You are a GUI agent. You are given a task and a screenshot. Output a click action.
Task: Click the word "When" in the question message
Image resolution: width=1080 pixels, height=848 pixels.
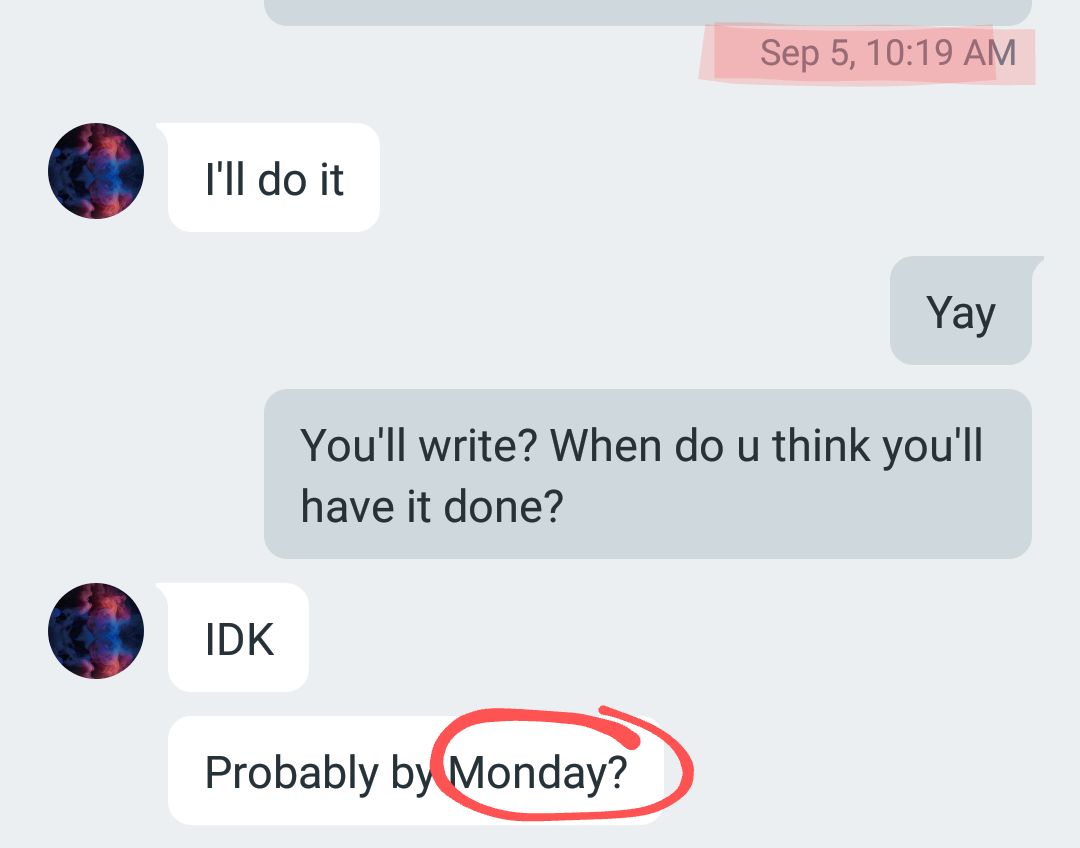[606, 445]
